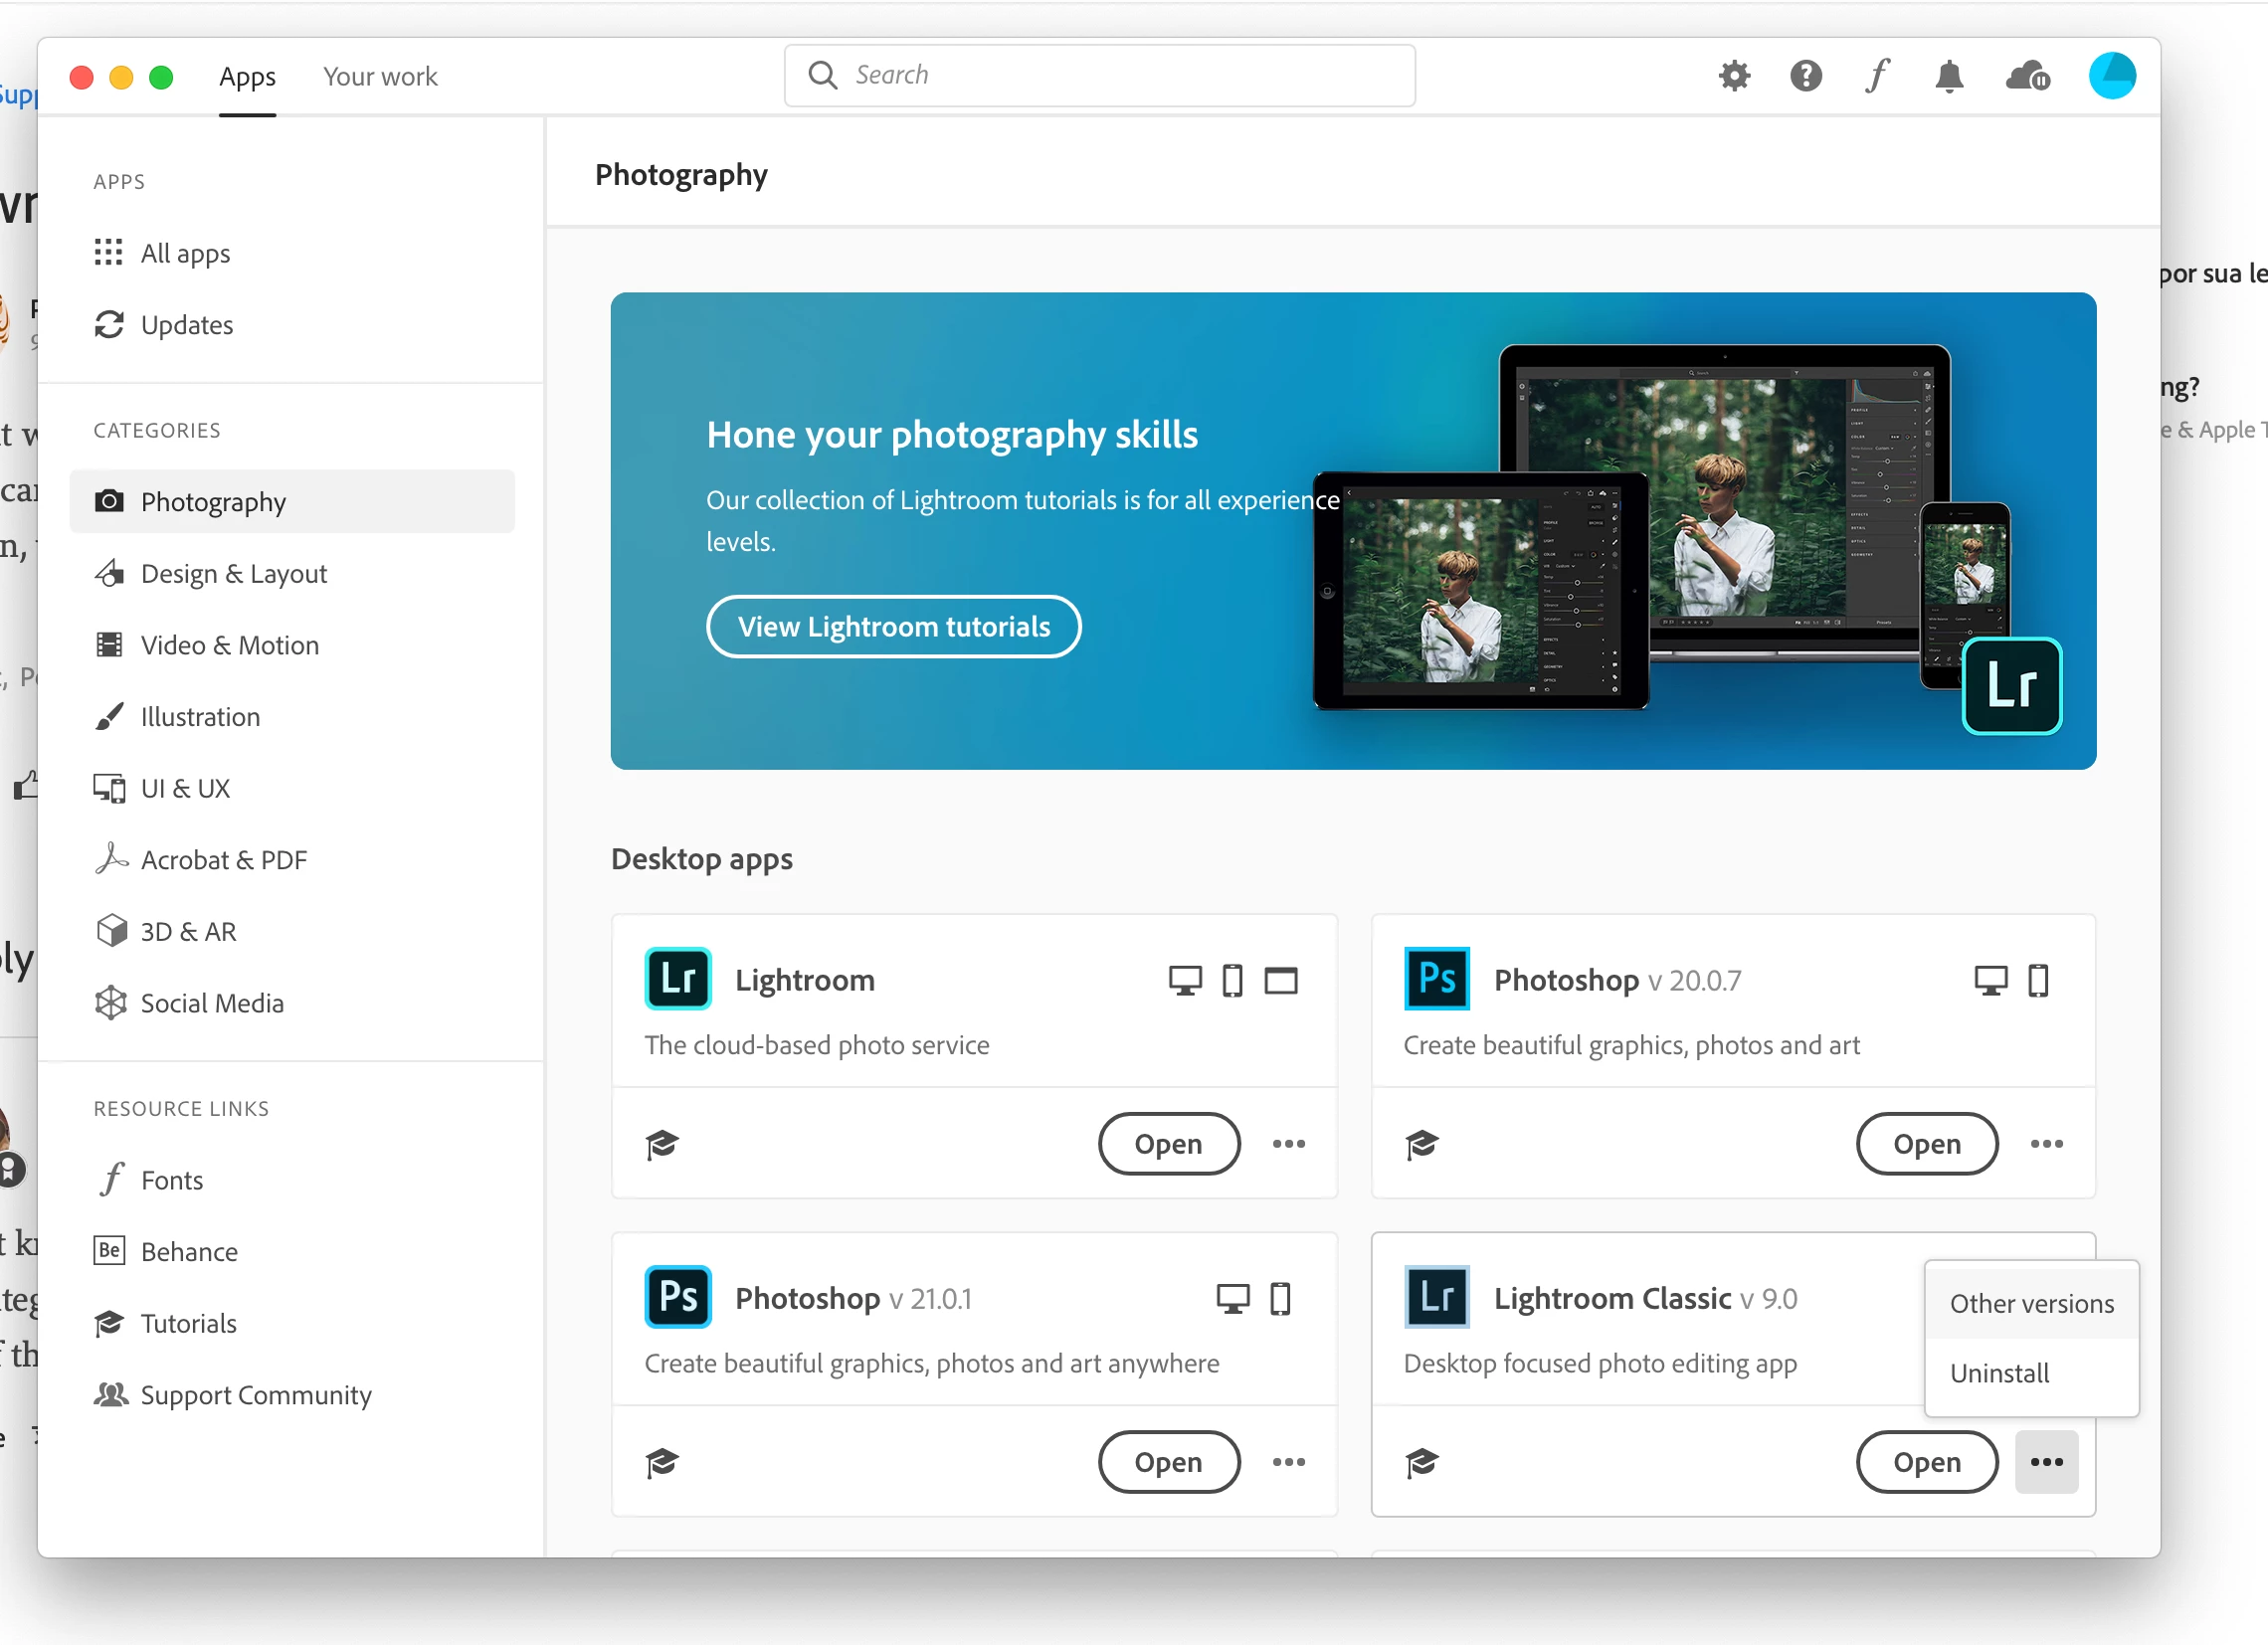Show more actions for Photoshop v 21.0.1

(x=1288, y=1461)
